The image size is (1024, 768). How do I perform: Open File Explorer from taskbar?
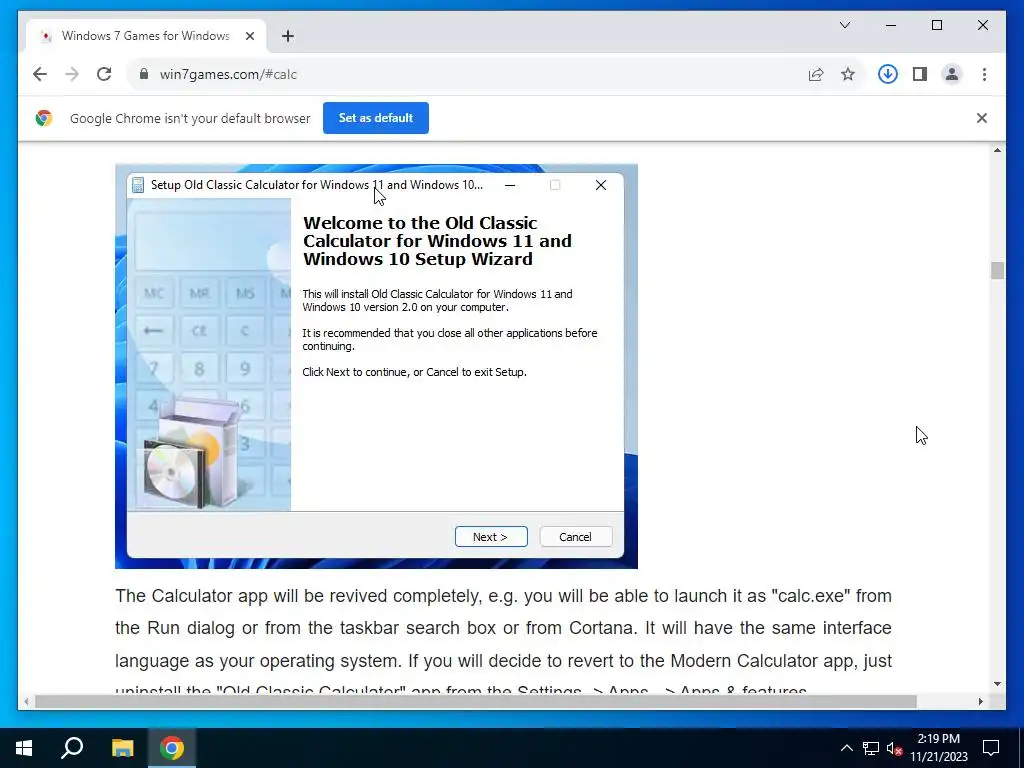pos(122,748)
